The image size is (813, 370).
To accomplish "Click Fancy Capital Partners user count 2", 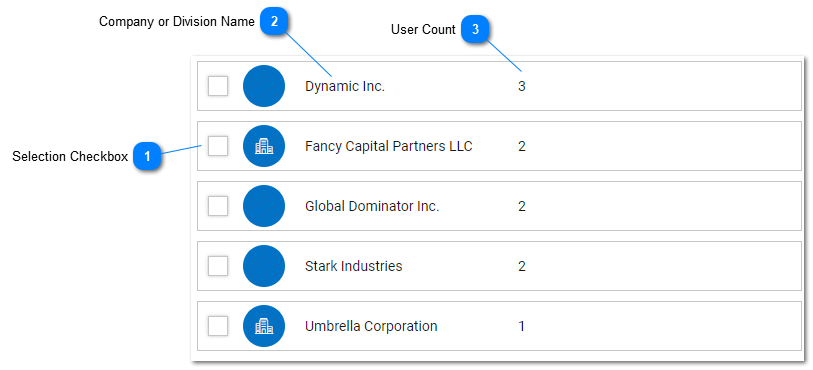I will pos(522,147).
